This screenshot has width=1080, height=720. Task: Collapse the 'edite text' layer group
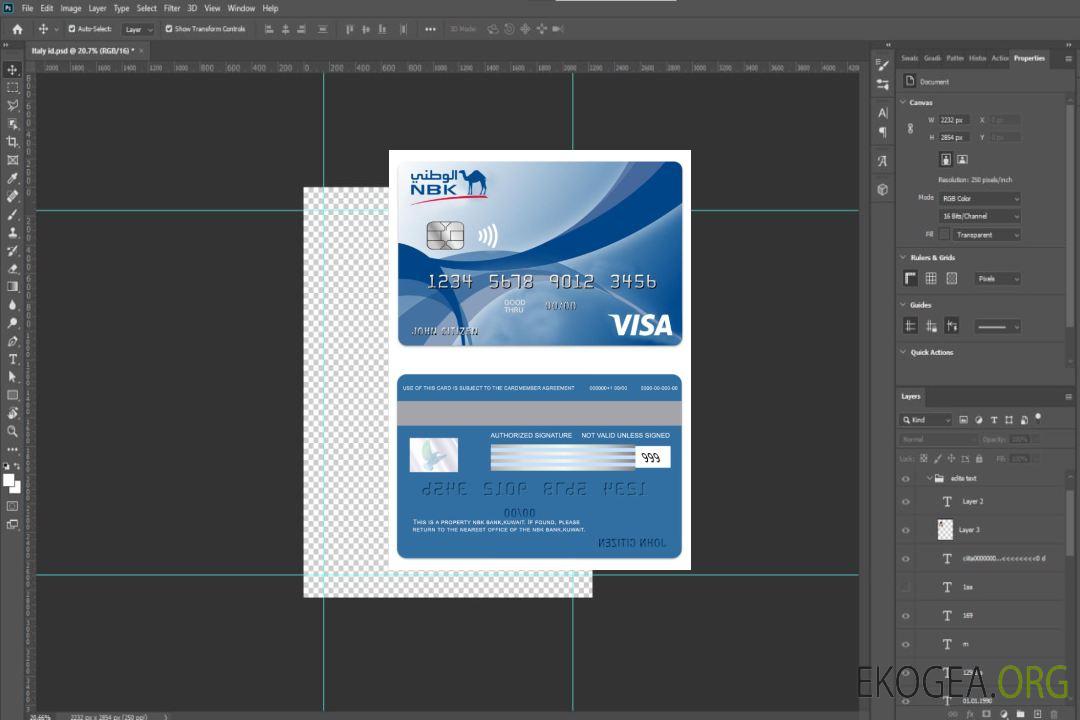tap(929, 478)
